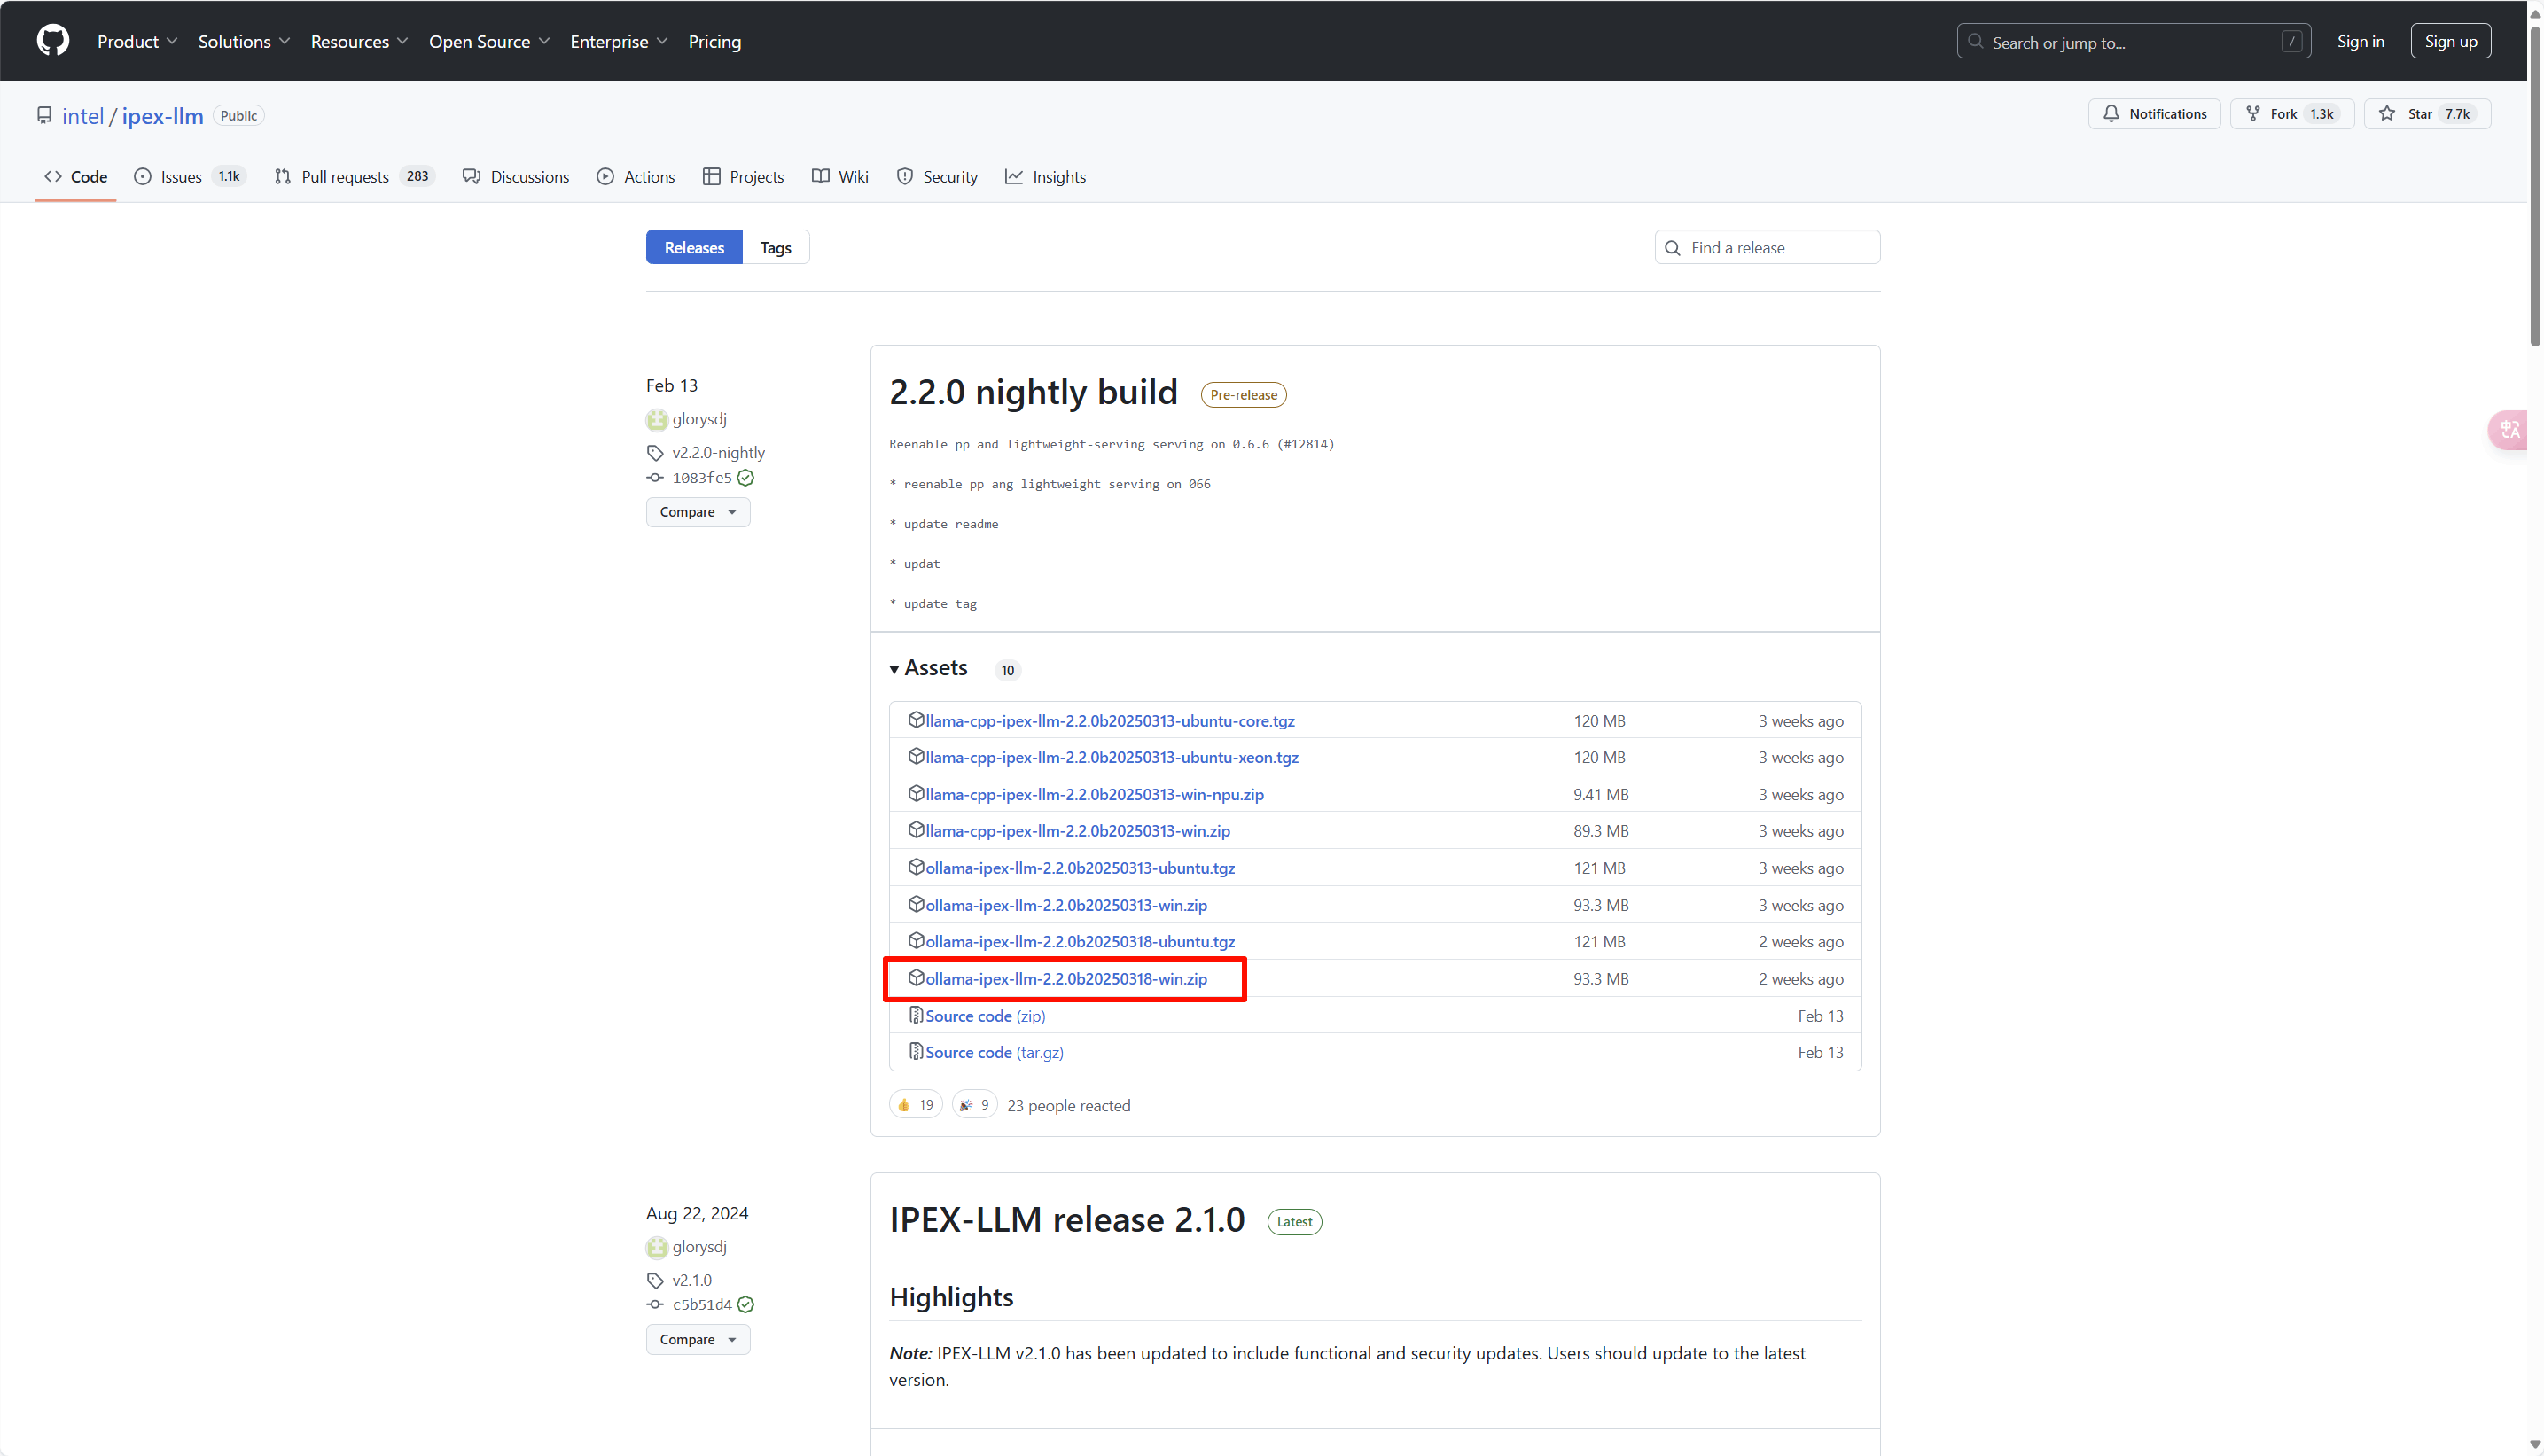Open the Compare dropdown for v2.1.0
Viewport: 2544px width, 1456px height.
pos(697,1339)
